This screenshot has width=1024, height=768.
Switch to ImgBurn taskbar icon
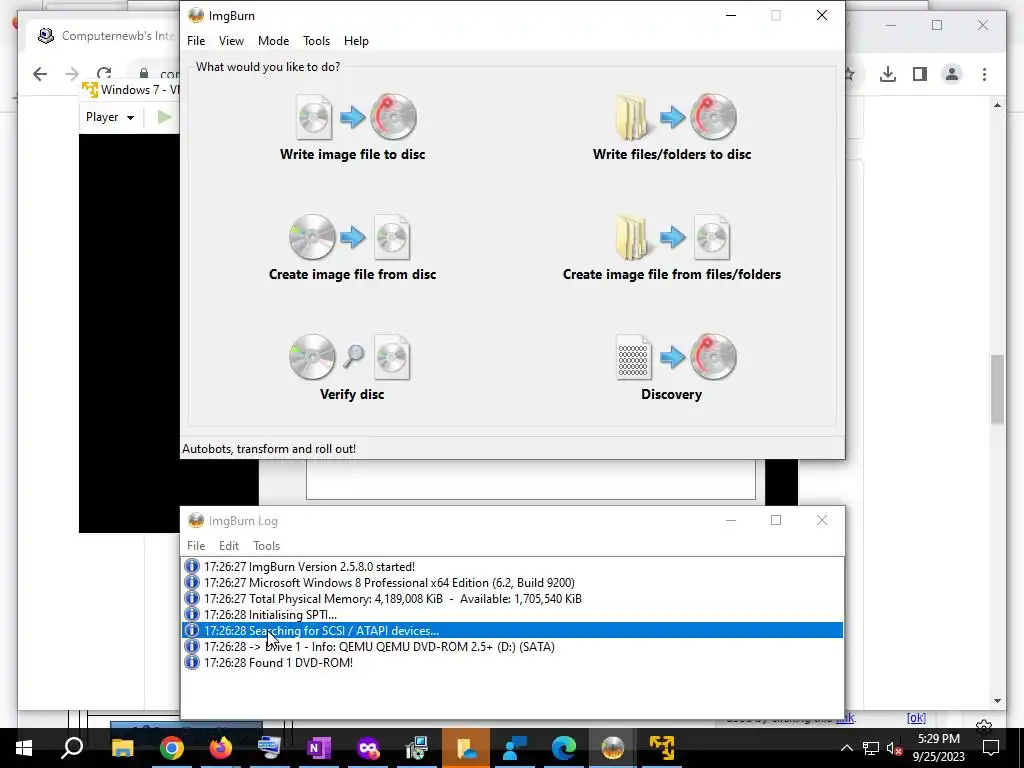tap(613, 748)
